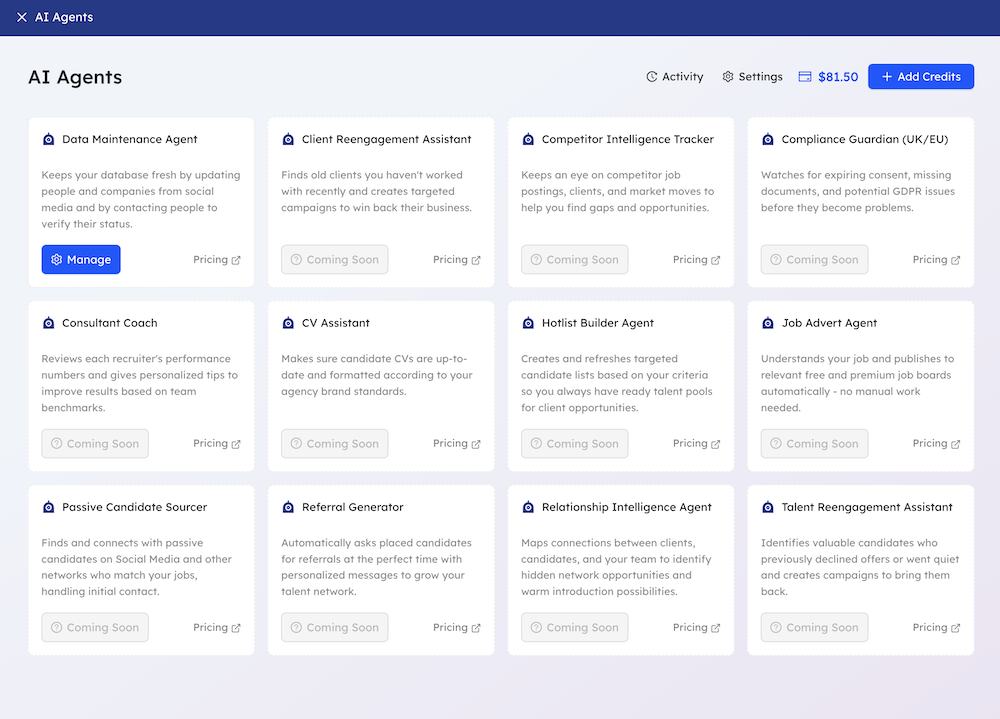Viewport: 1000px width, 719px height.
Task: Click the Client Reengagement Assistant agent icon
Action: (289, 140)
